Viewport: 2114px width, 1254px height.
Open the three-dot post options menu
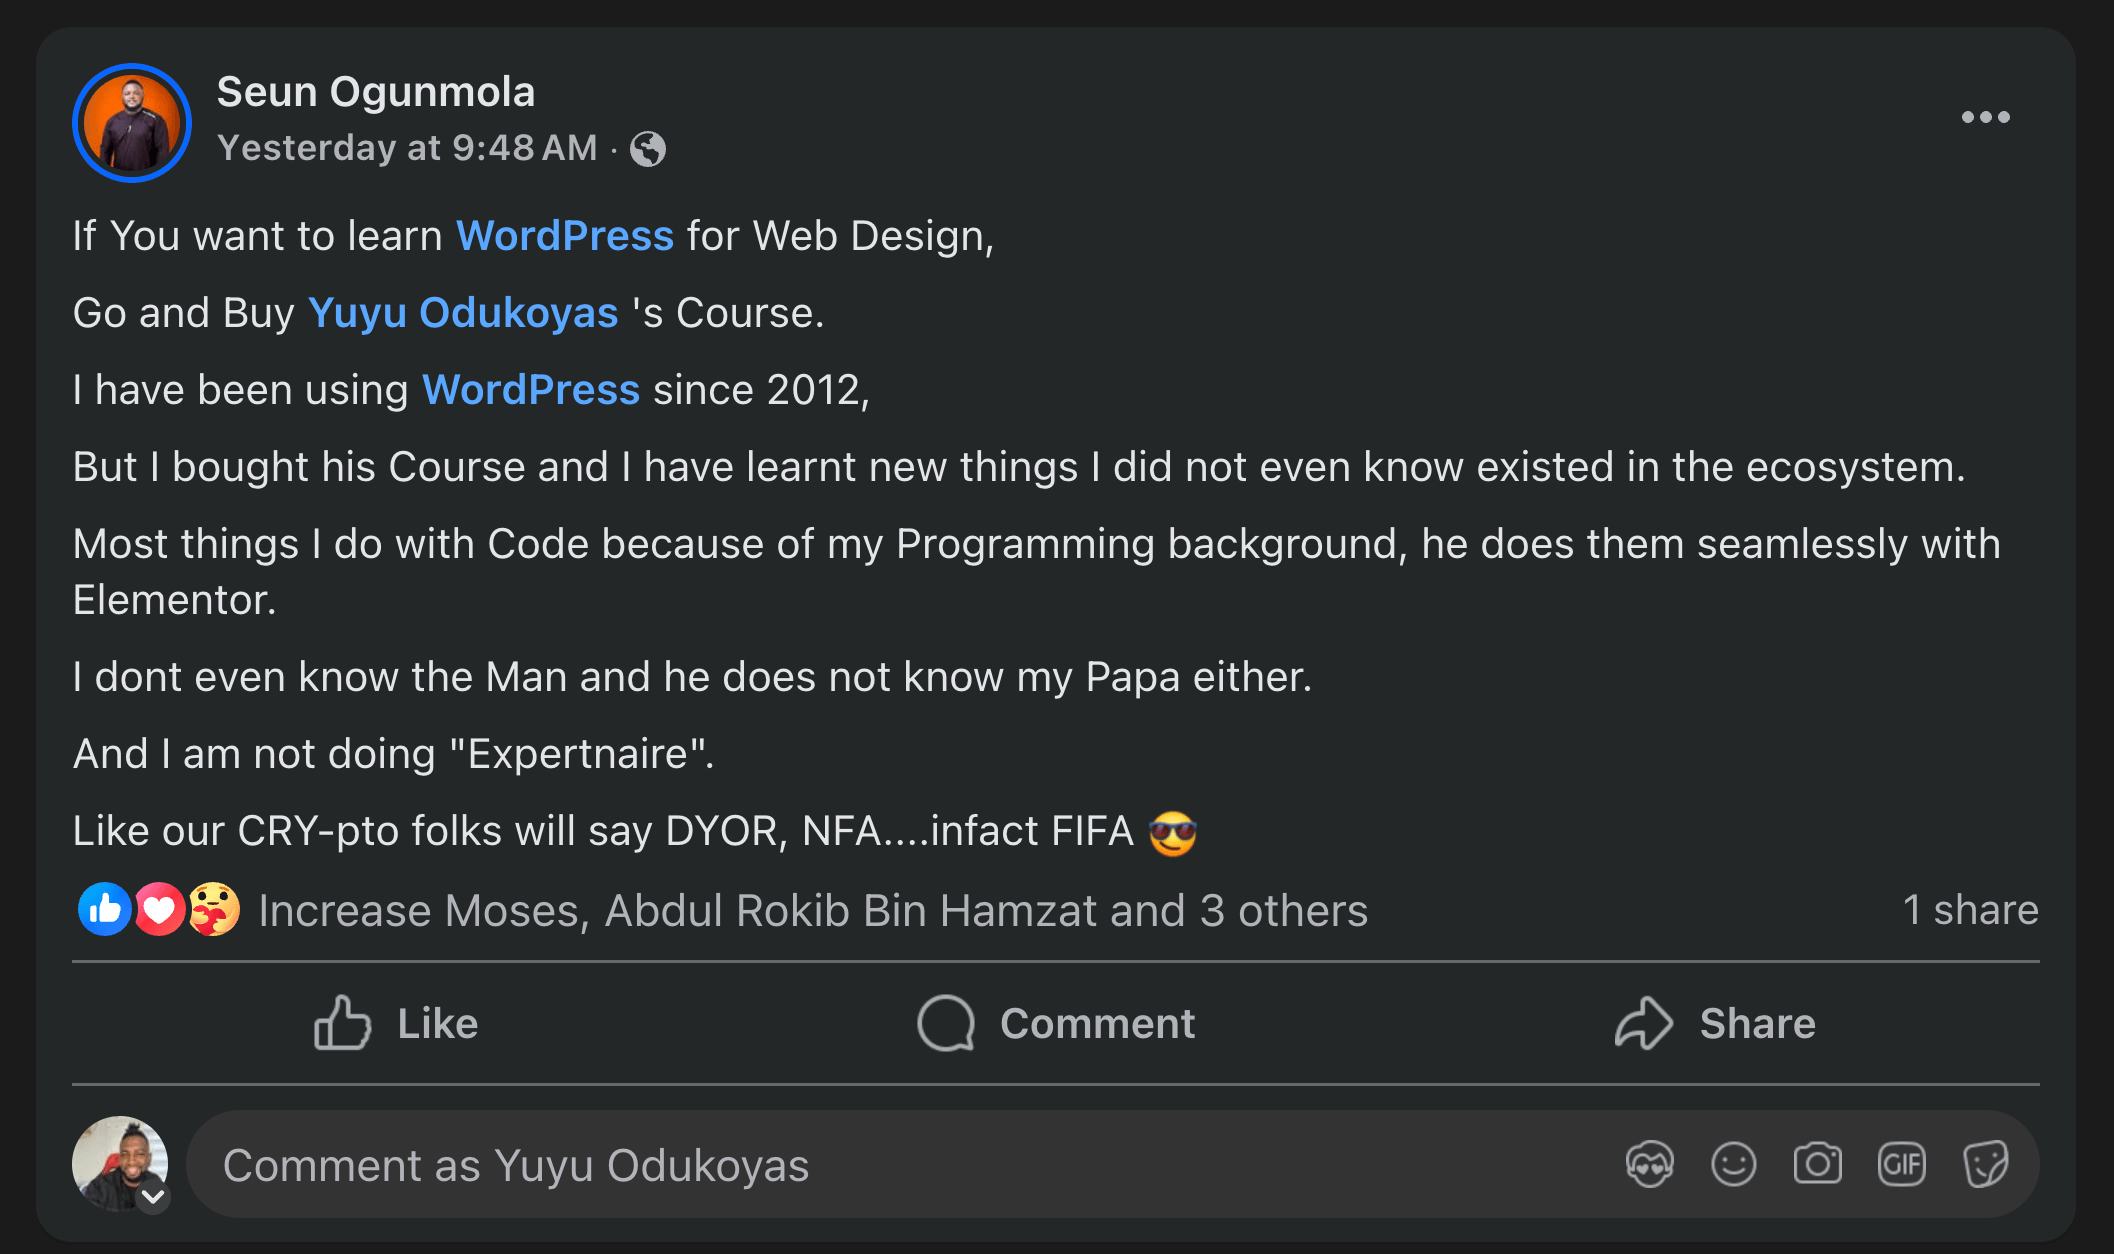click(x=1985, y=117)
